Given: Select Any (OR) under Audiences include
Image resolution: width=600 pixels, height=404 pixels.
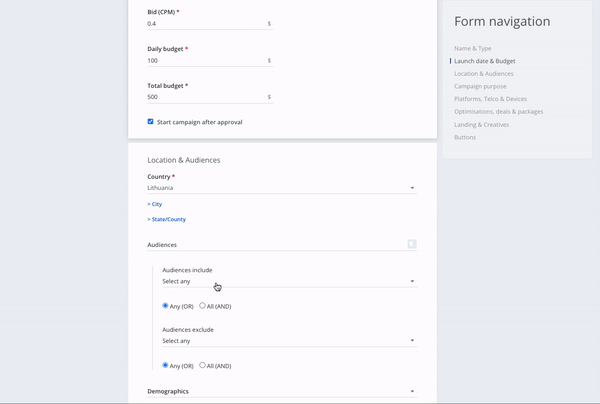Looking at the screenshot, I should tap(165, 306).
